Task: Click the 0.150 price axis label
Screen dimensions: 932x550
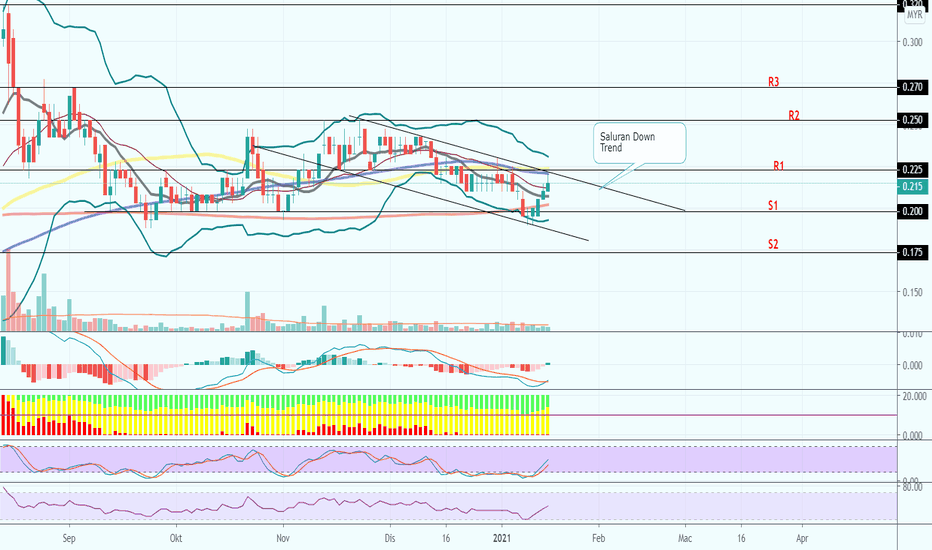Action: [912, 293]
